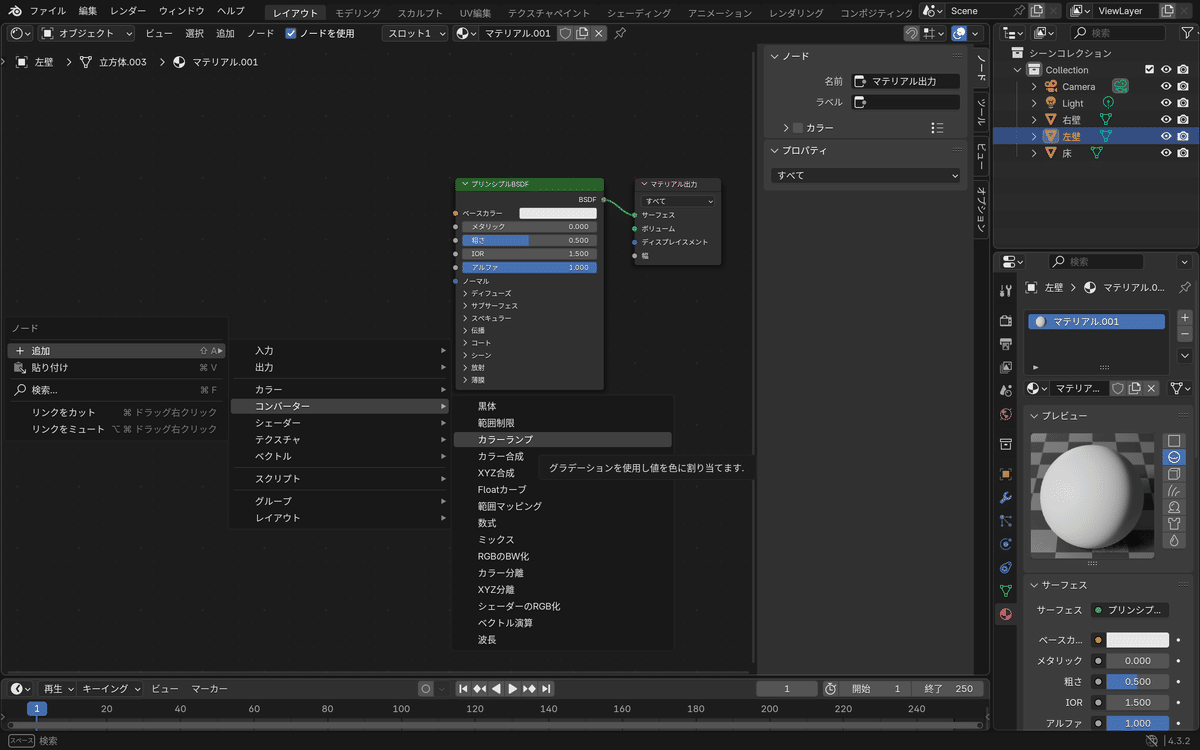Open the View Layer properties tab
The image size is (1200, 750).
coord(1006,367)
